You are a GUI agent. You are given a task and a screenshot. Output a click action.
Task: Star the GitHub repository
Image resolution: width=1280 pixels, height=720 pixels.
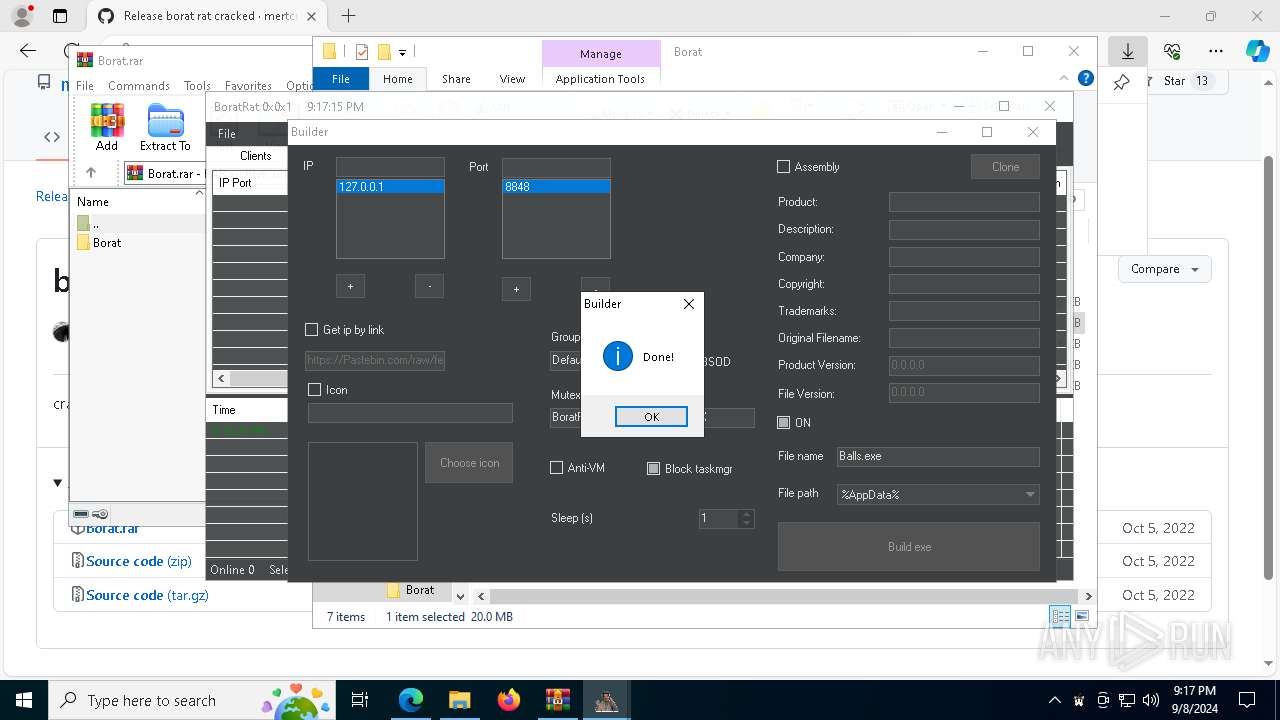click(x=1176, y=81)
